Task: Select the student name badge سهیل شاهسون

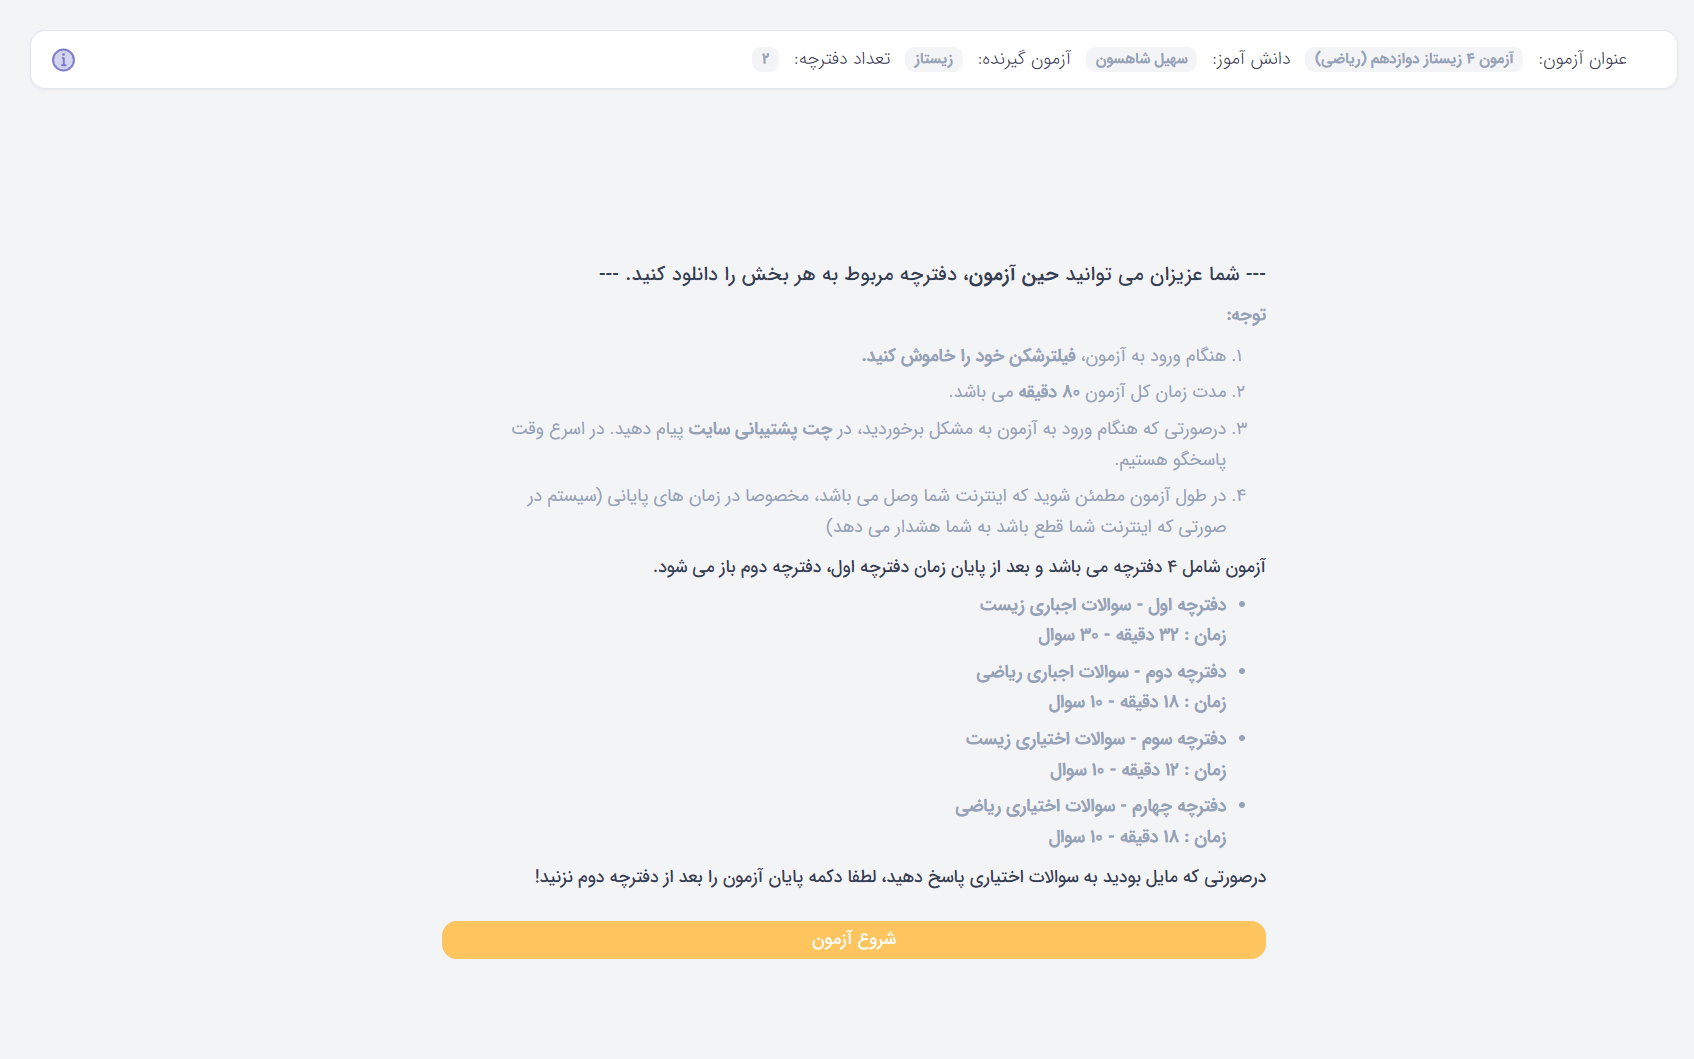Action: (1141, 60)
